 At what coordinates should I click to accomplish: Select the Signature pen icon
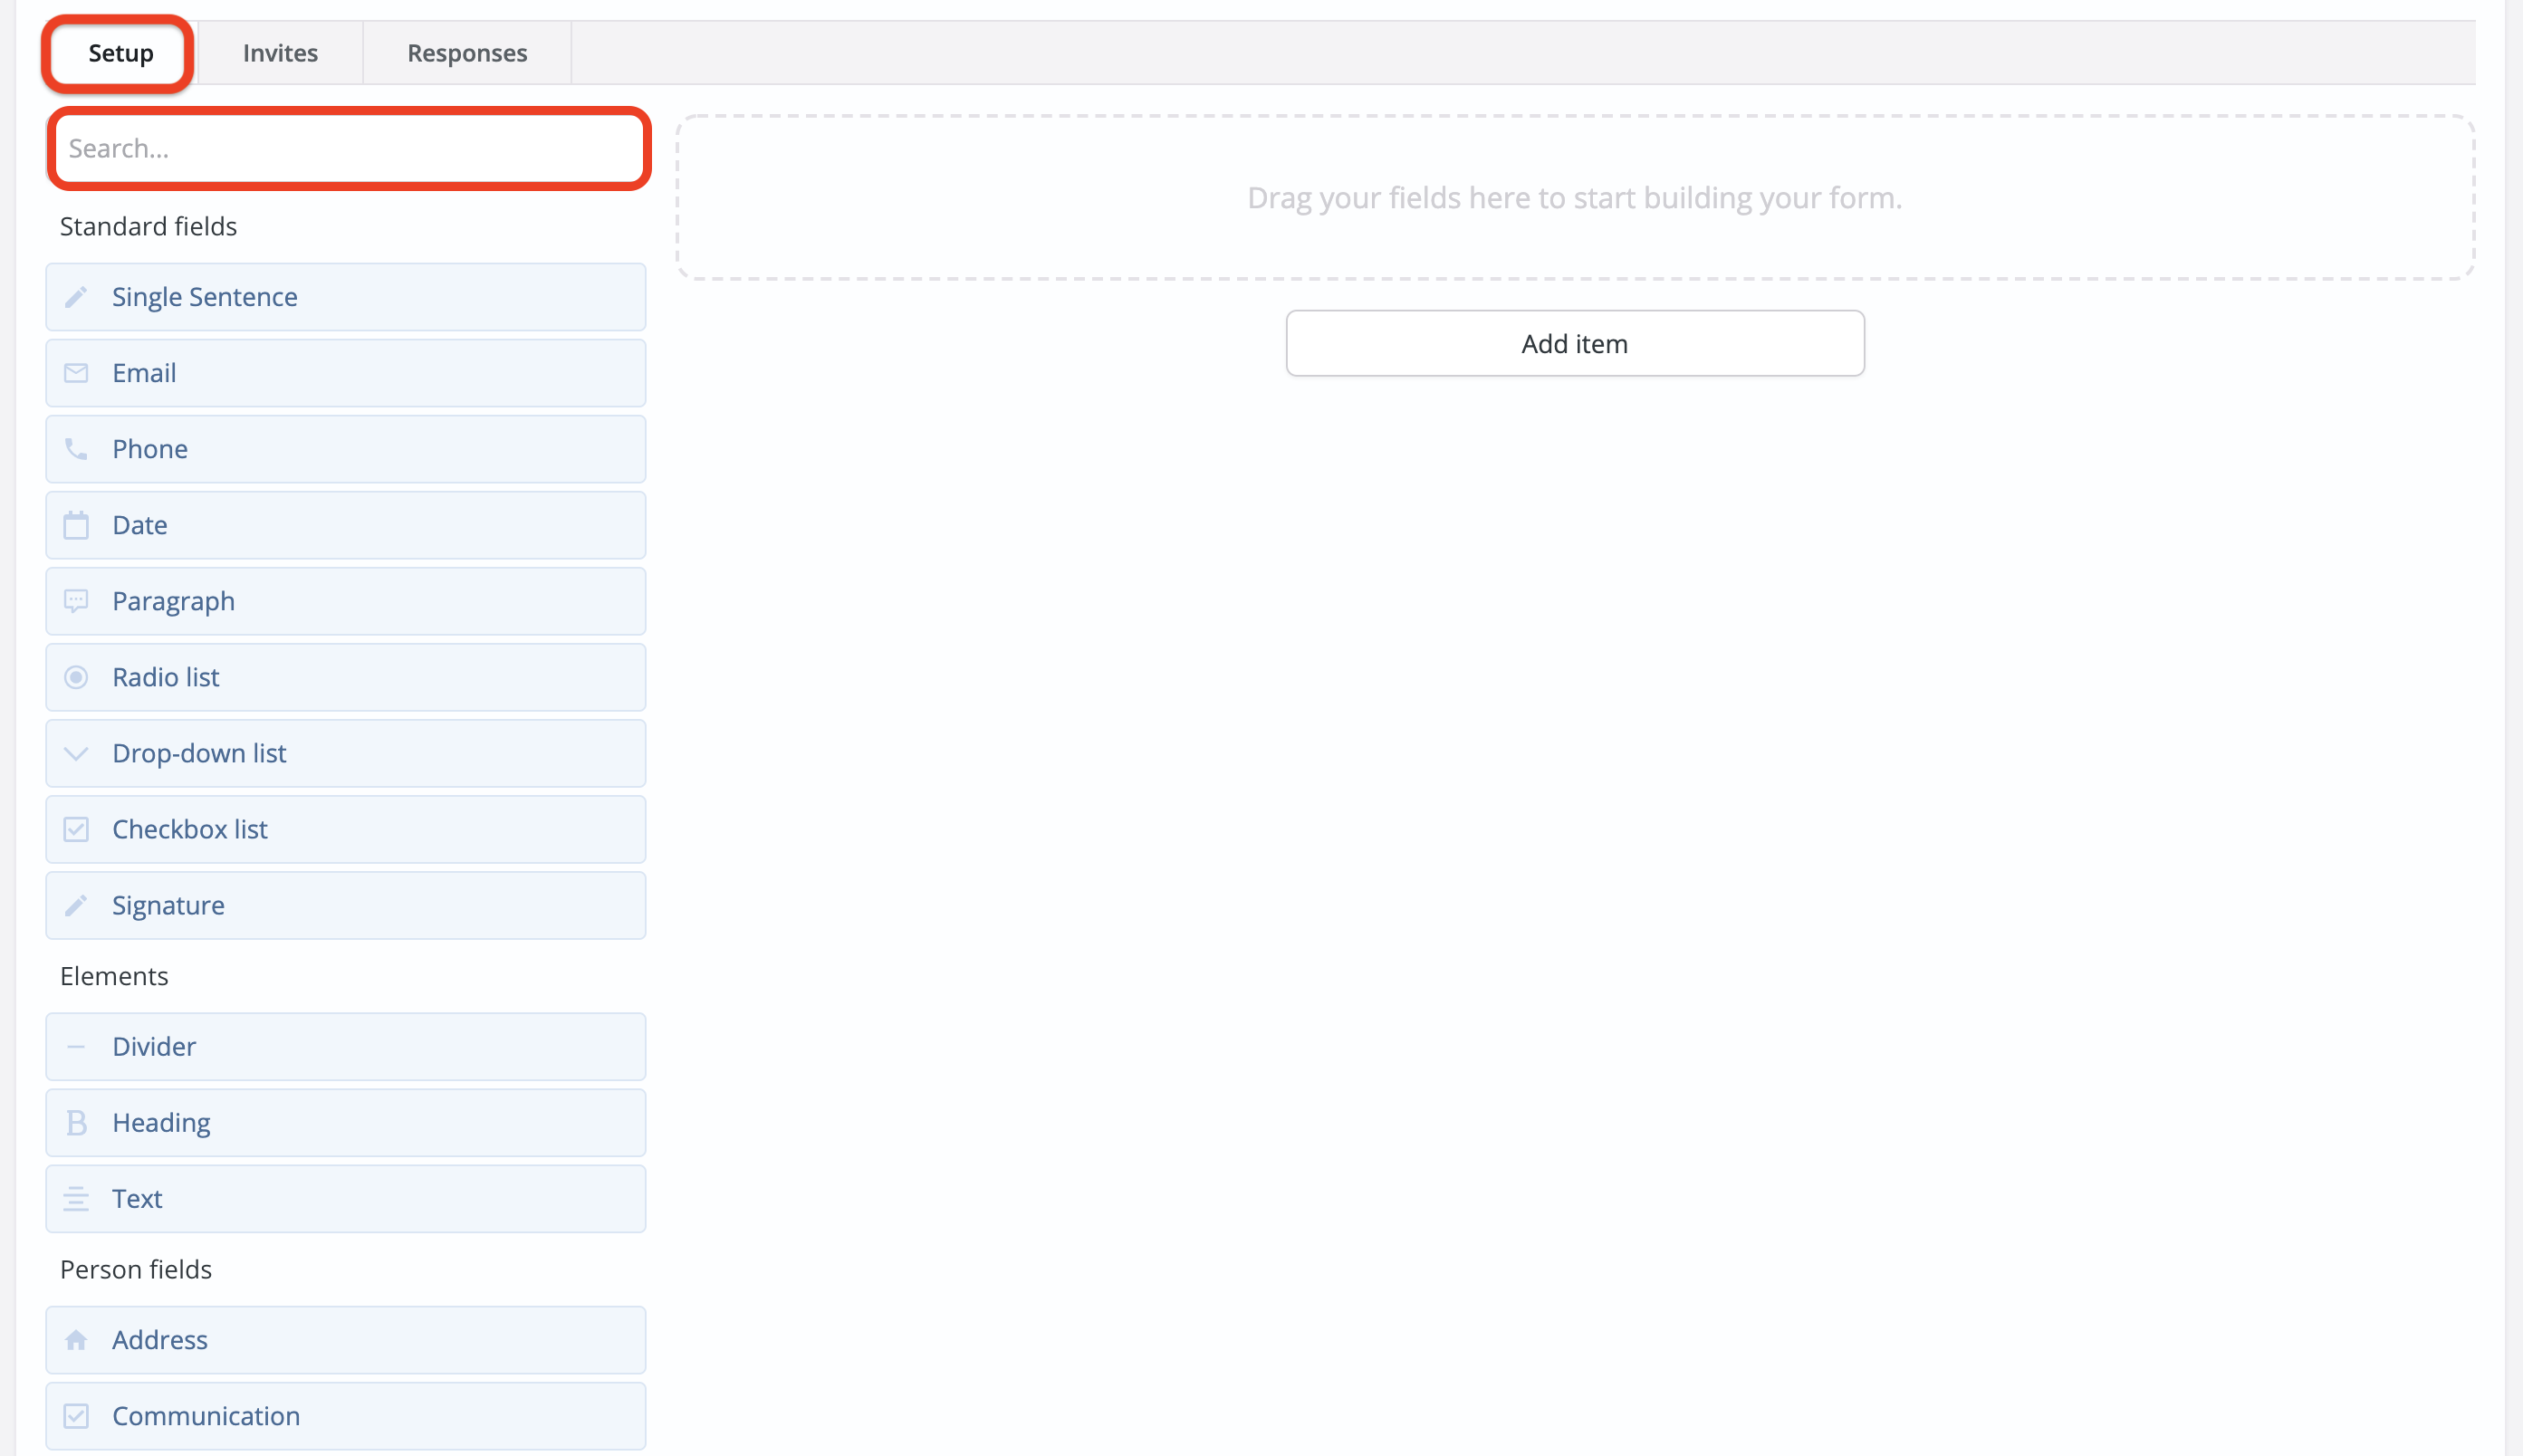[x=77, y=905]
